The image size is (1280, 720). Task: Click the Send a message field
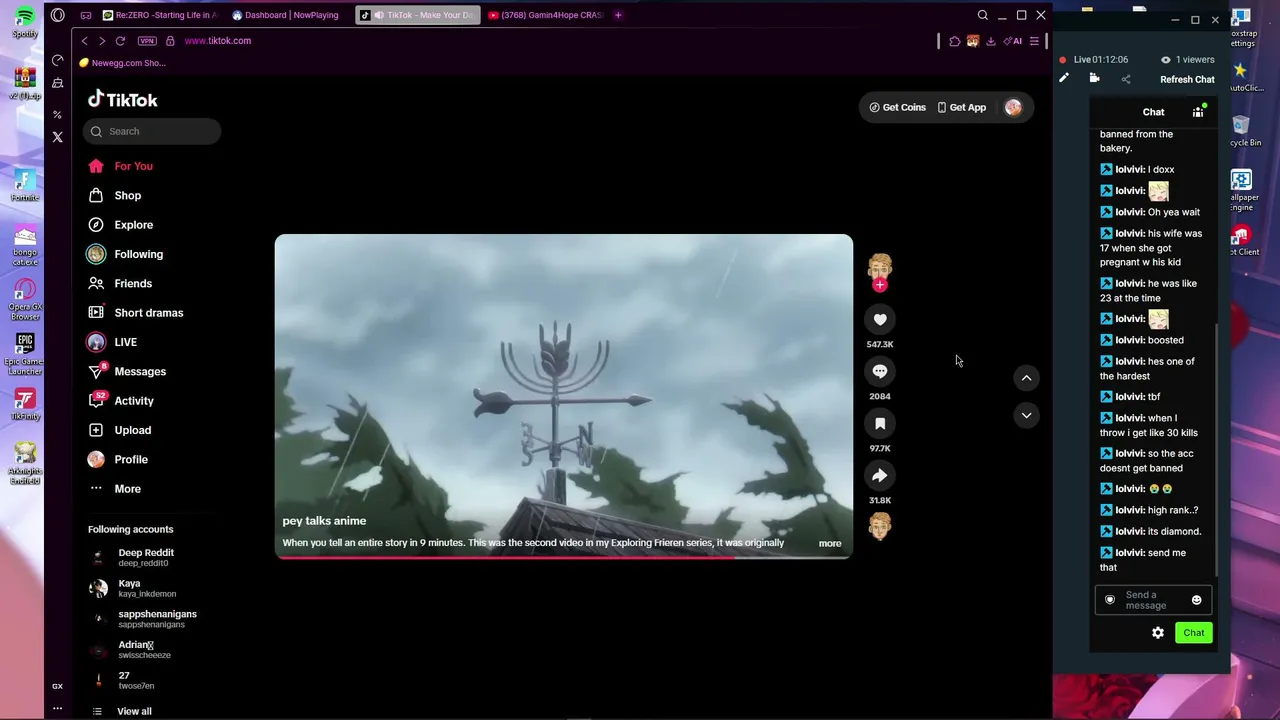coord(1152,600)
